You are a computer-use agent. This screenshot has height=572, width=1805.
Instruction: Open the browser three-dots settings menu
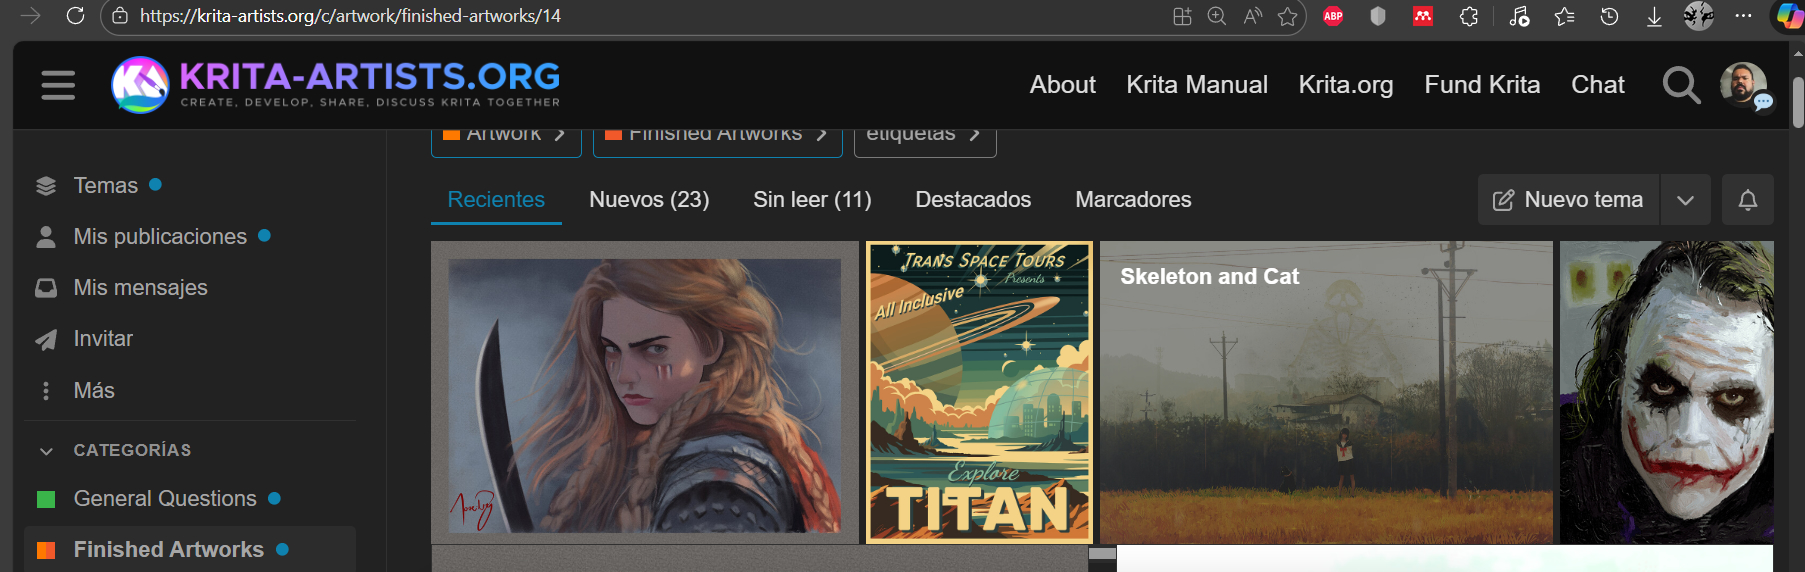tap(1743, 16)
